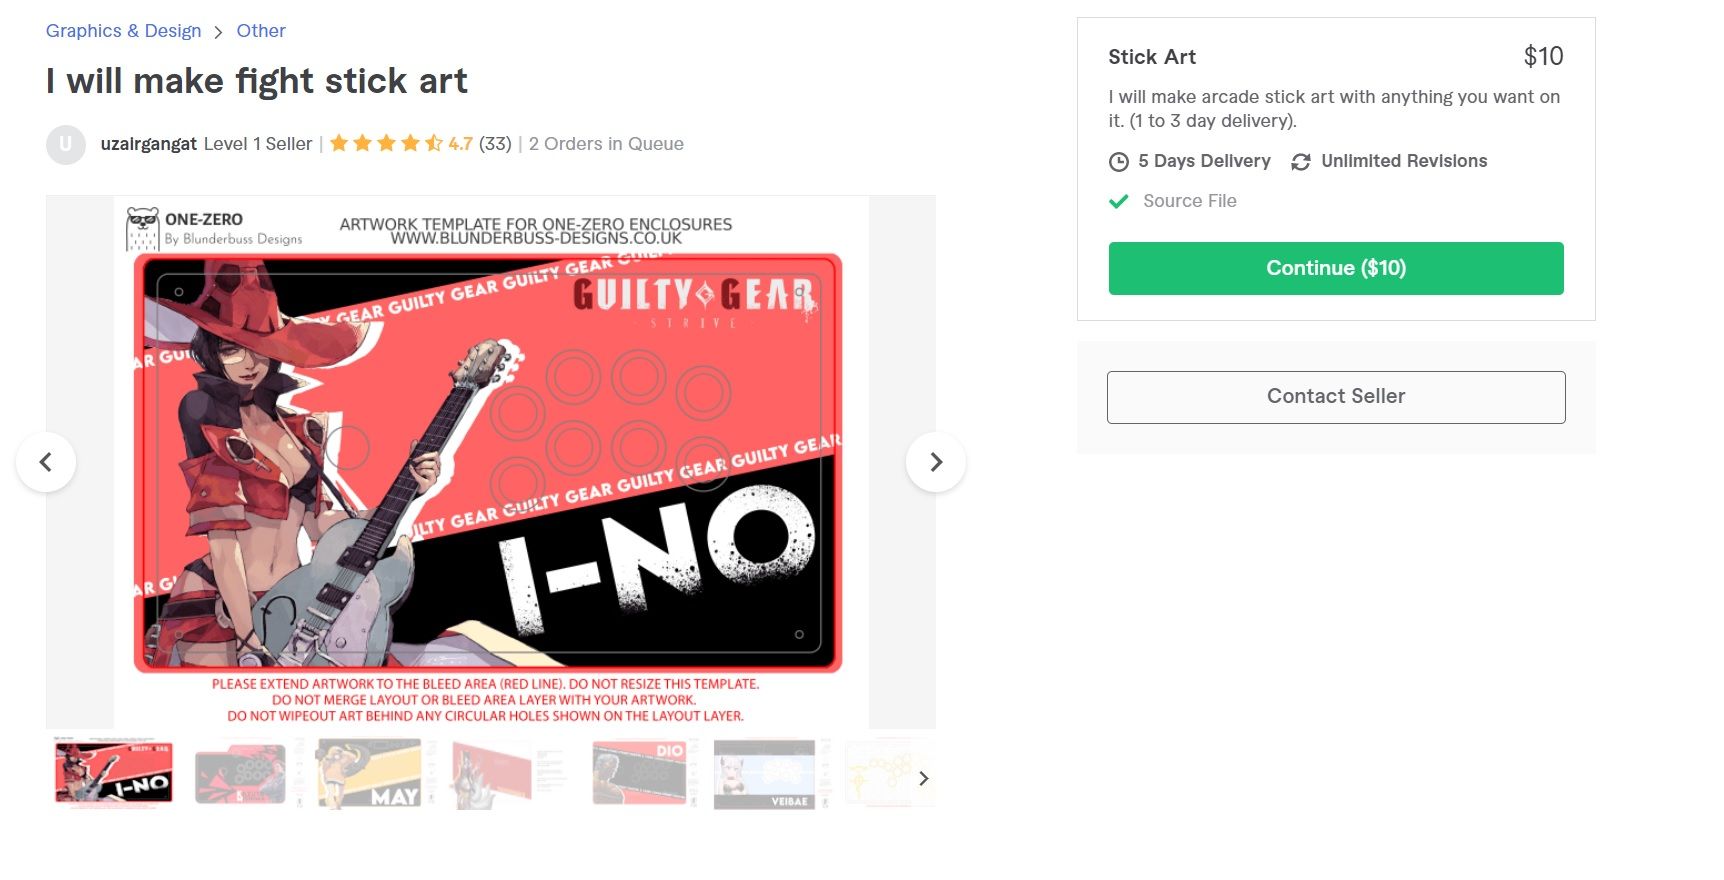Select the VEIBAE artwork thumbnail
The width and height of the screenshot is (1724, 880).
(765, 773)
